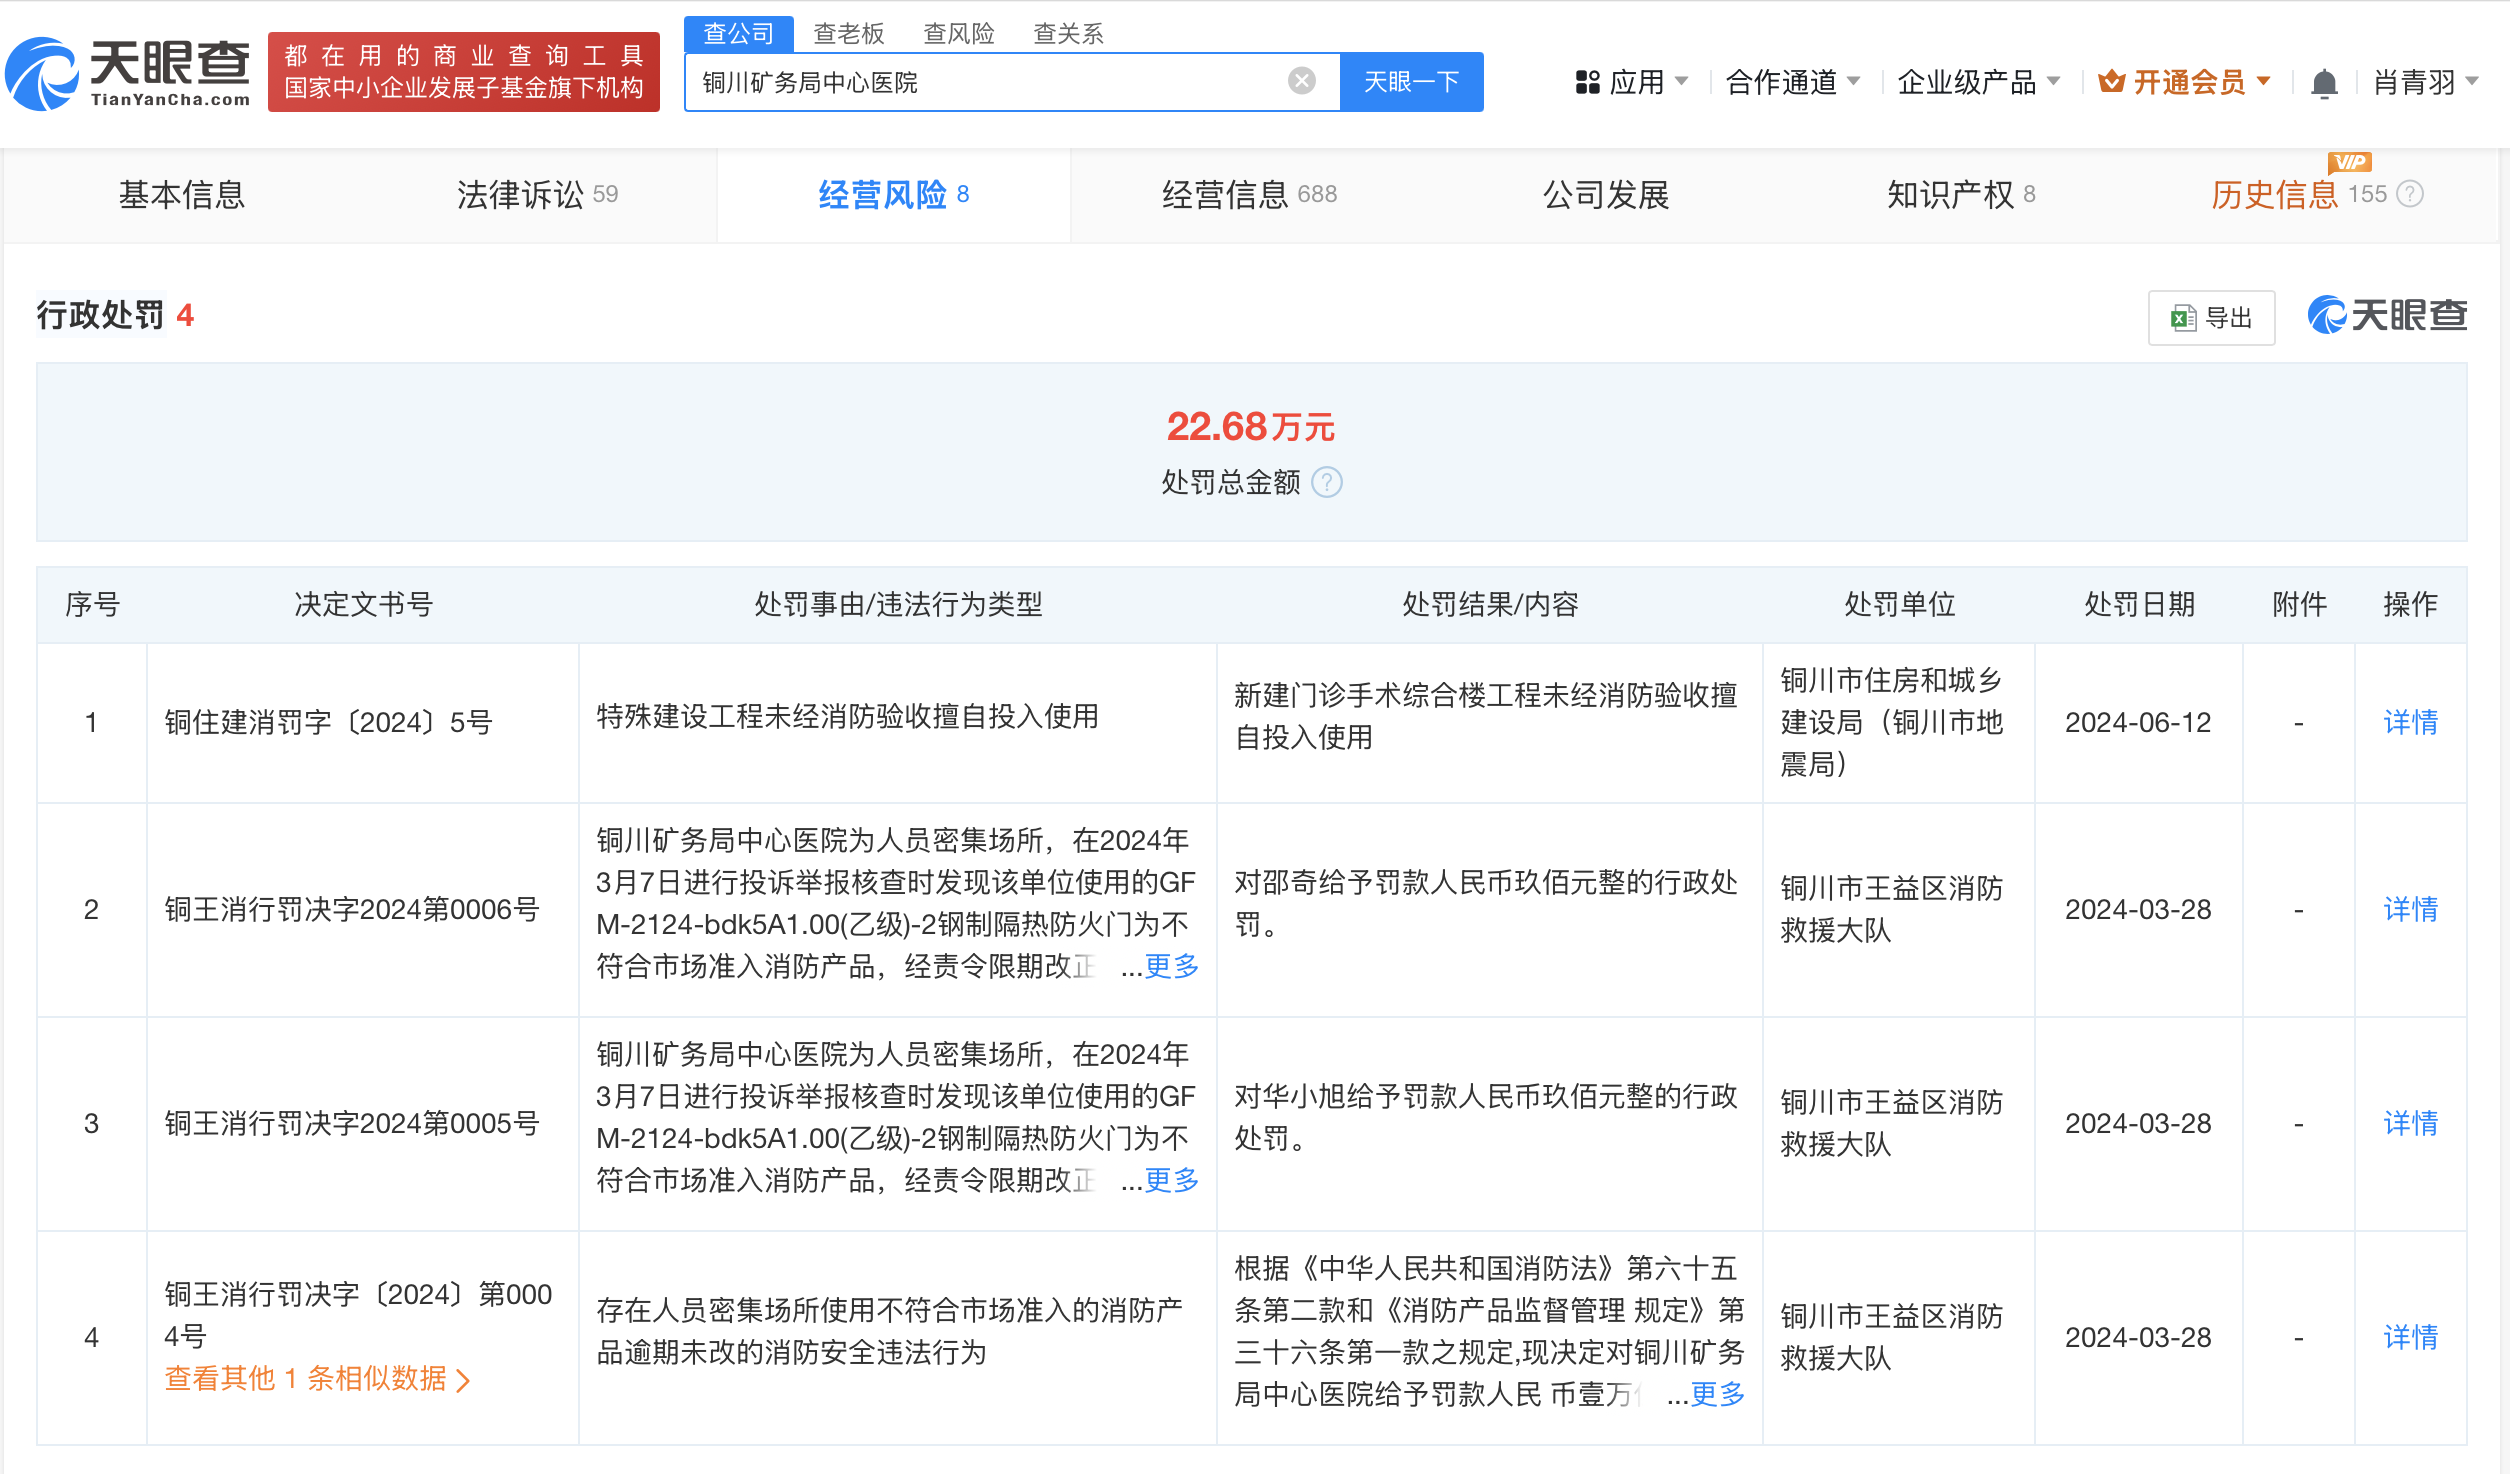Click the 操作 column header
Image resolution: width=2510 pixels, height=1474 pixels.
click(x=2411, y=604)
